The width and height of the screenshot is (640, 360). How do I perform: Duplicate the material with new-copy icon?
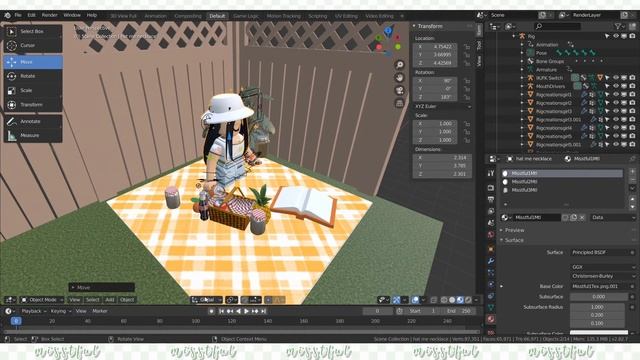click(x=574, y=218)
